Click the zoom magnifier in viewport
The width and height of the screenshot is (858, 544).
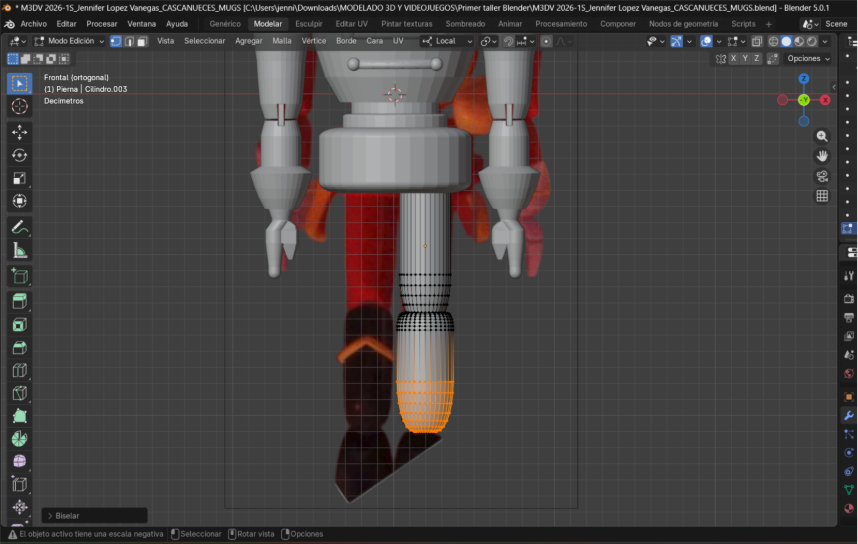pyautogui.click(x=822, y=136)
